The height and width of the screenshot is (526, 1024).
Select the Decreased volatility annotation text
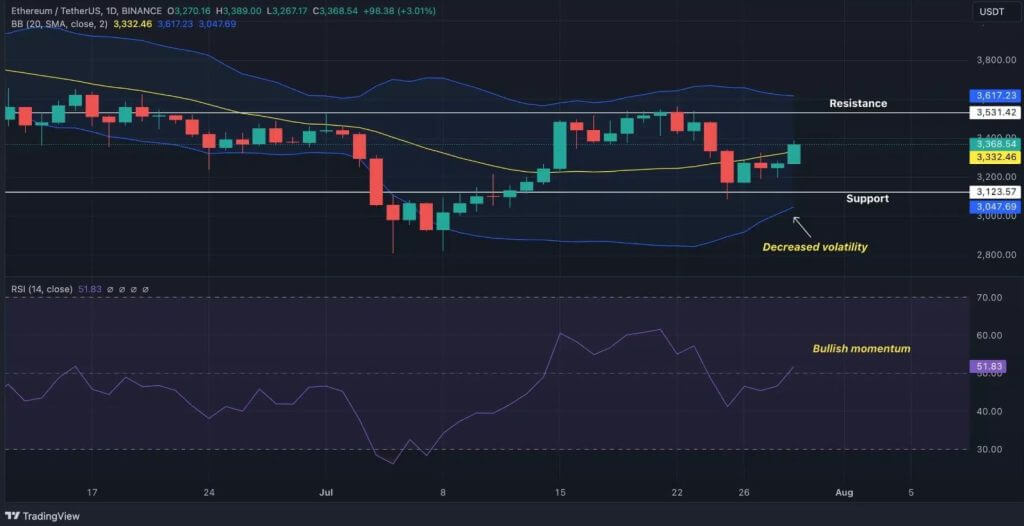(x=815, y=247)
